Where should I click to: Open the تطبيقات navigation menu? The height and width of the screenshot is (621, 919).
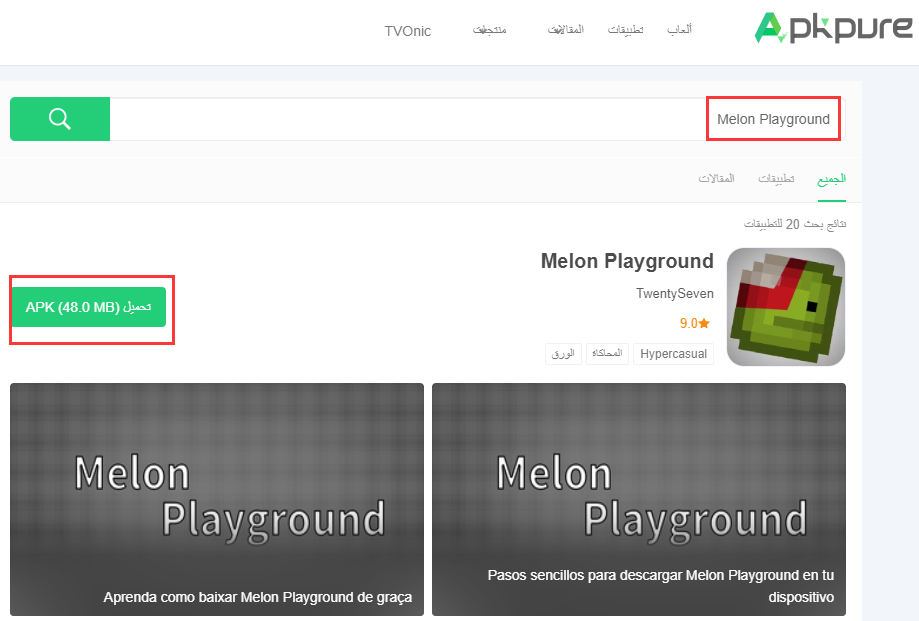click(628, 29)
